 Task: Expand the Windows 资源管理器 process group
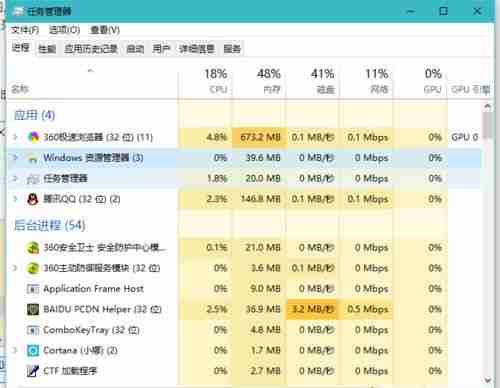(x=15, y=158)
